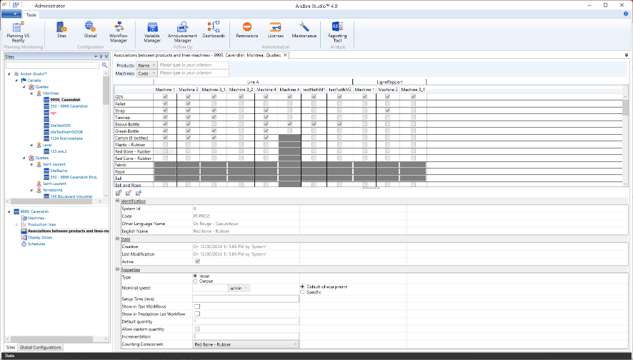Click the first toolbar icon below the grid

[119, 193]
